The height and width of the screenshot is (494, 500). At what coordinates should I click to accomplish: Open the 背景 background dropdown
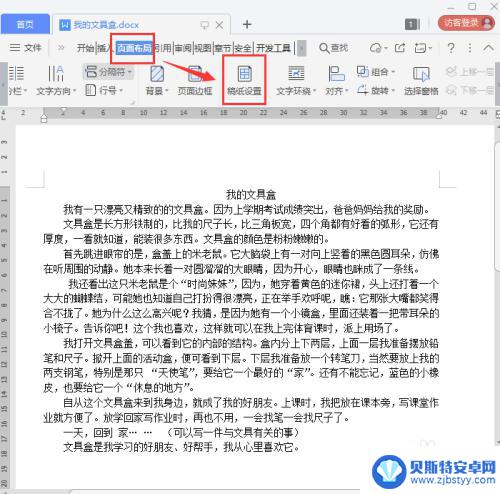(157, 80)
